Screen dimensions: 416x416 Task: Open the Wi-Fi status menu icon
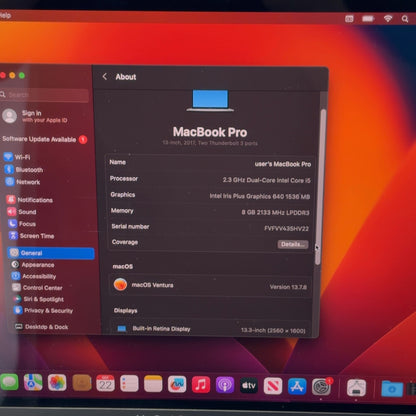pyautogui.click(x=388, y=18)
